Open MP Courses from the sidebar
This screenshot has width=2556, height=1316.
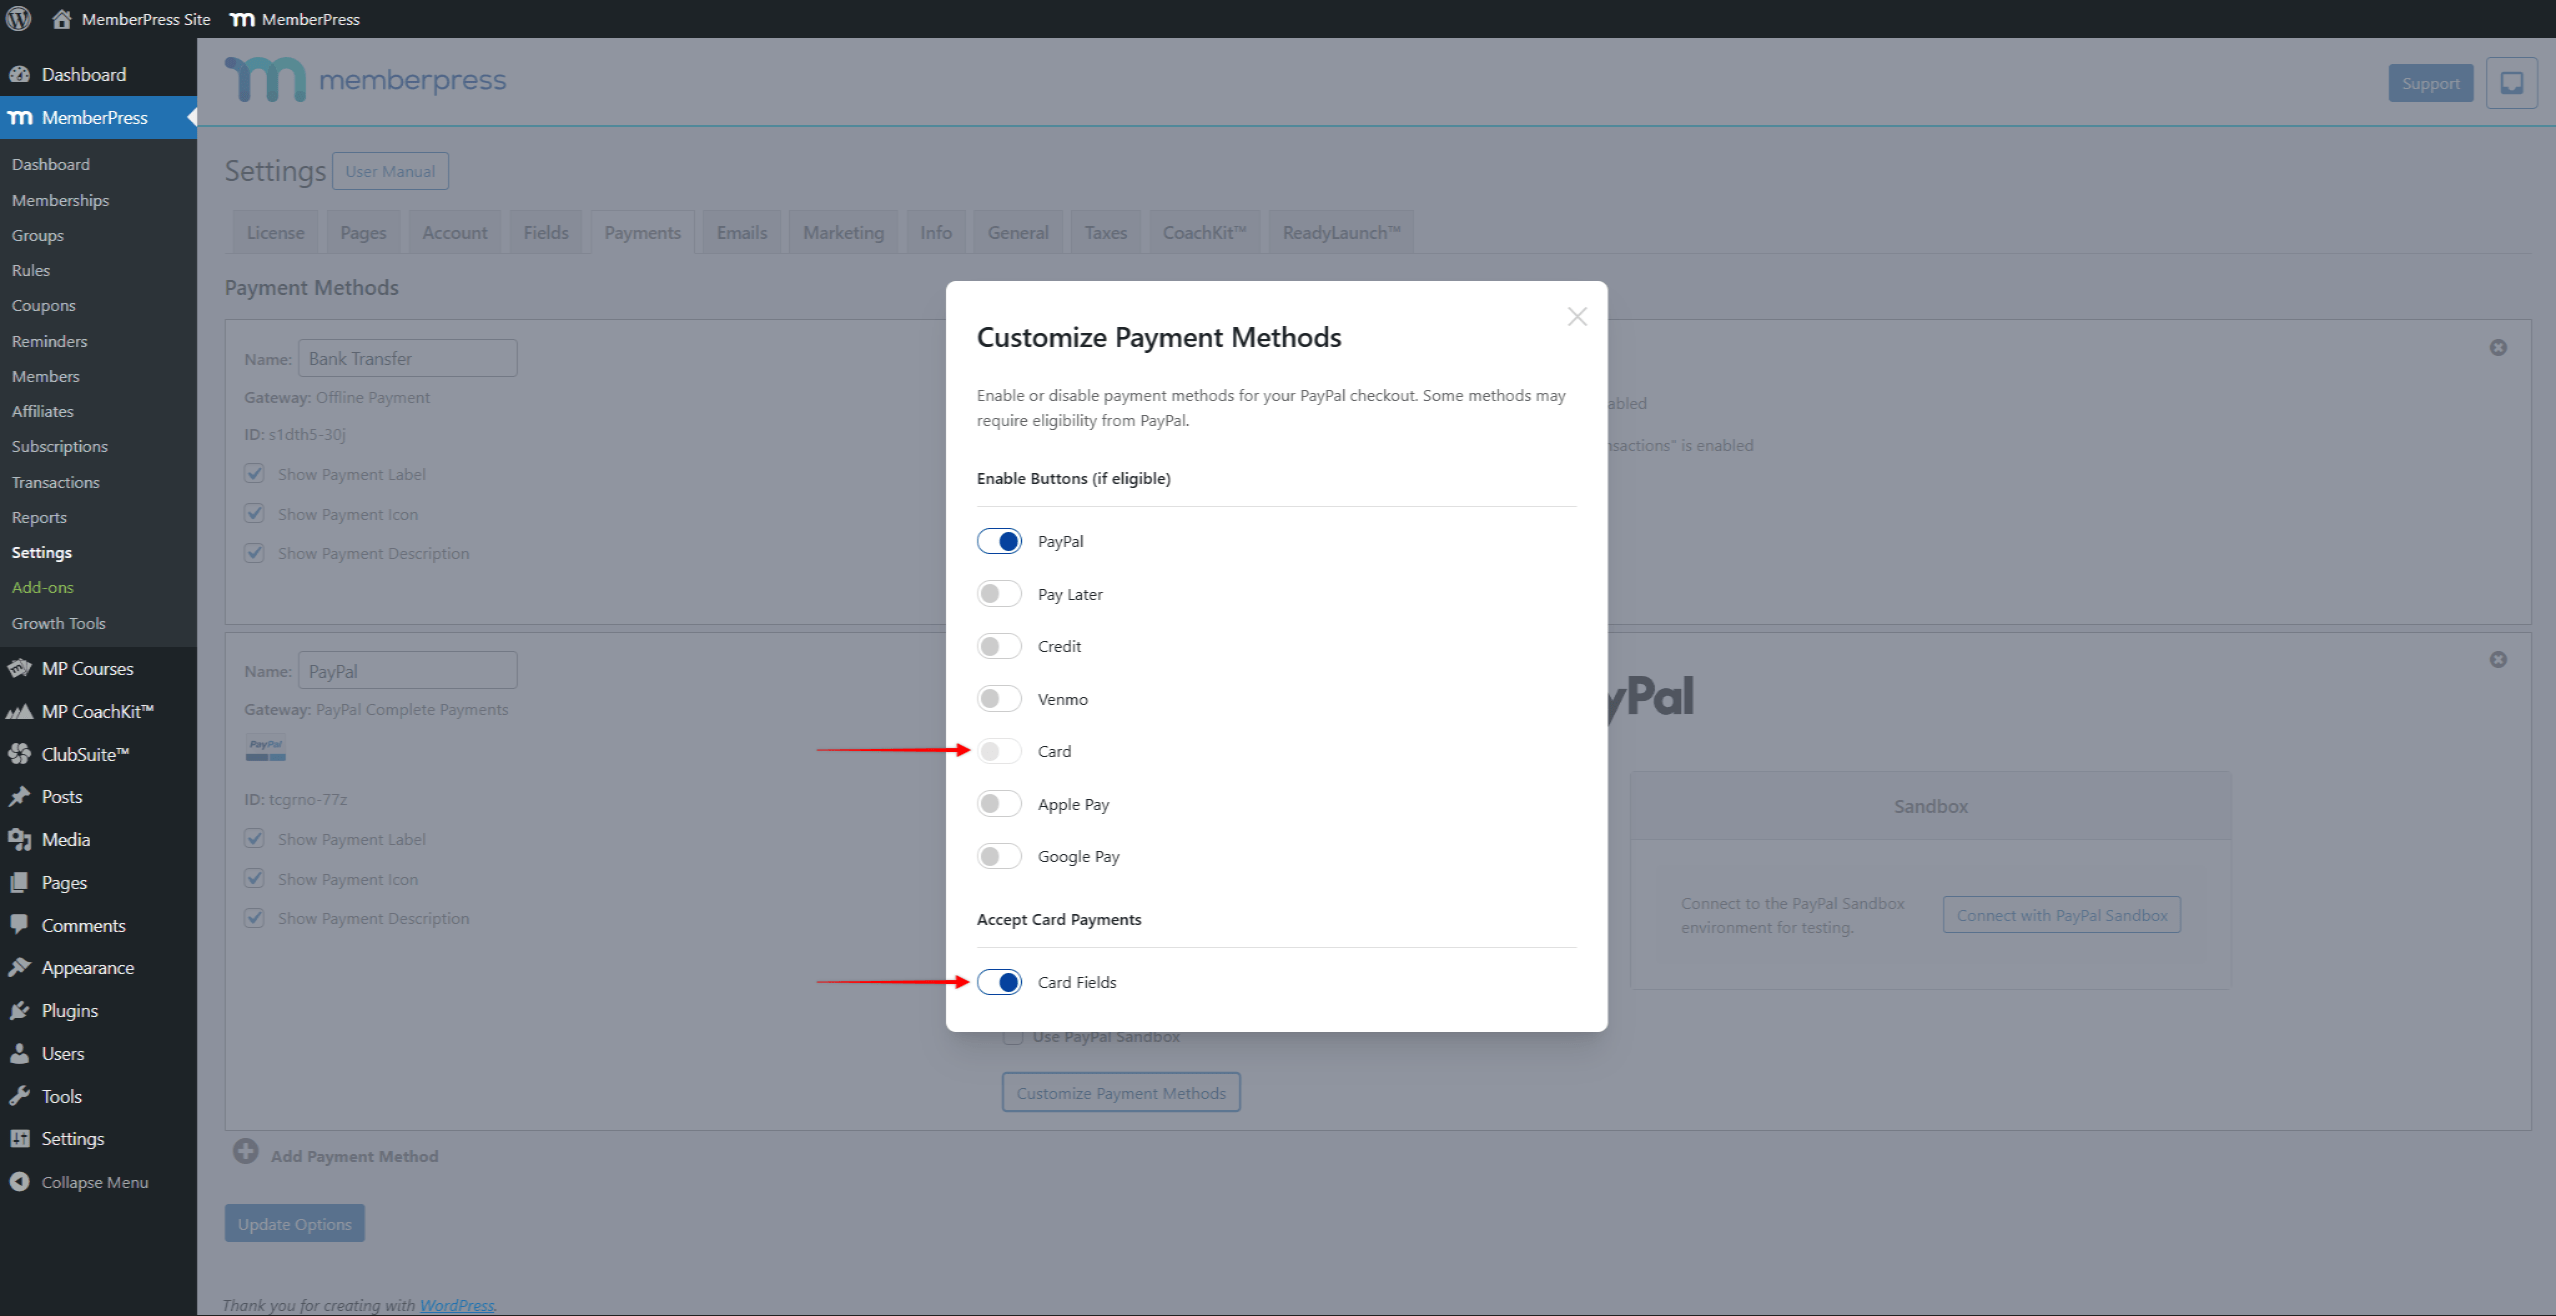pyautogui.click(x=87, y=668)
